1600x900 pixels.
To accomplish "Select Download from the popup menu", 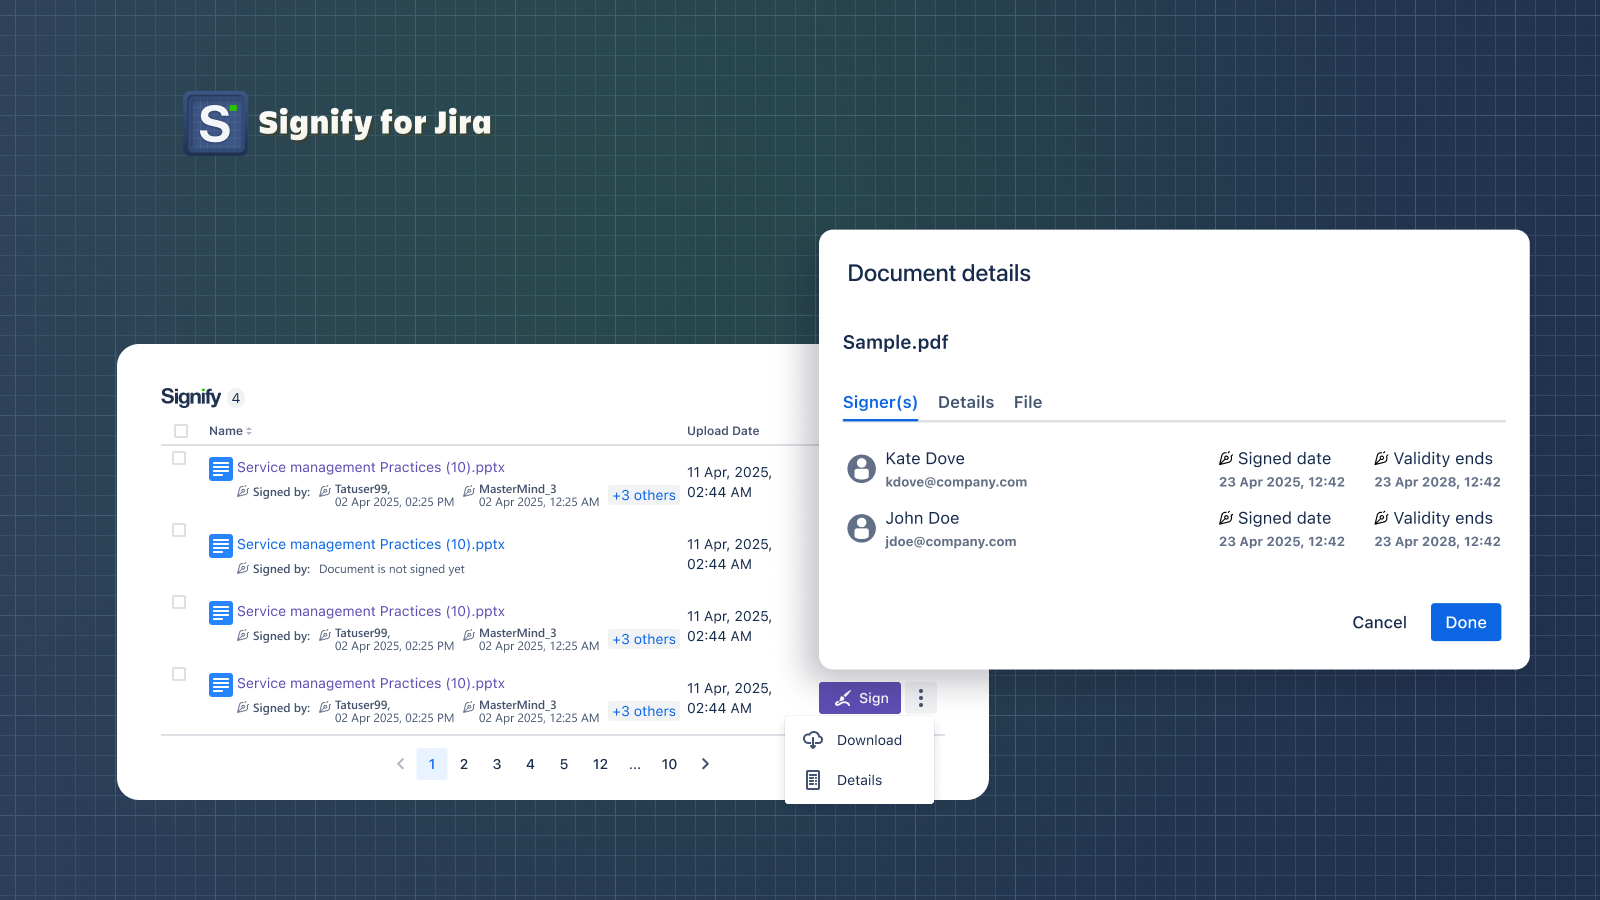I will [860, 740].
